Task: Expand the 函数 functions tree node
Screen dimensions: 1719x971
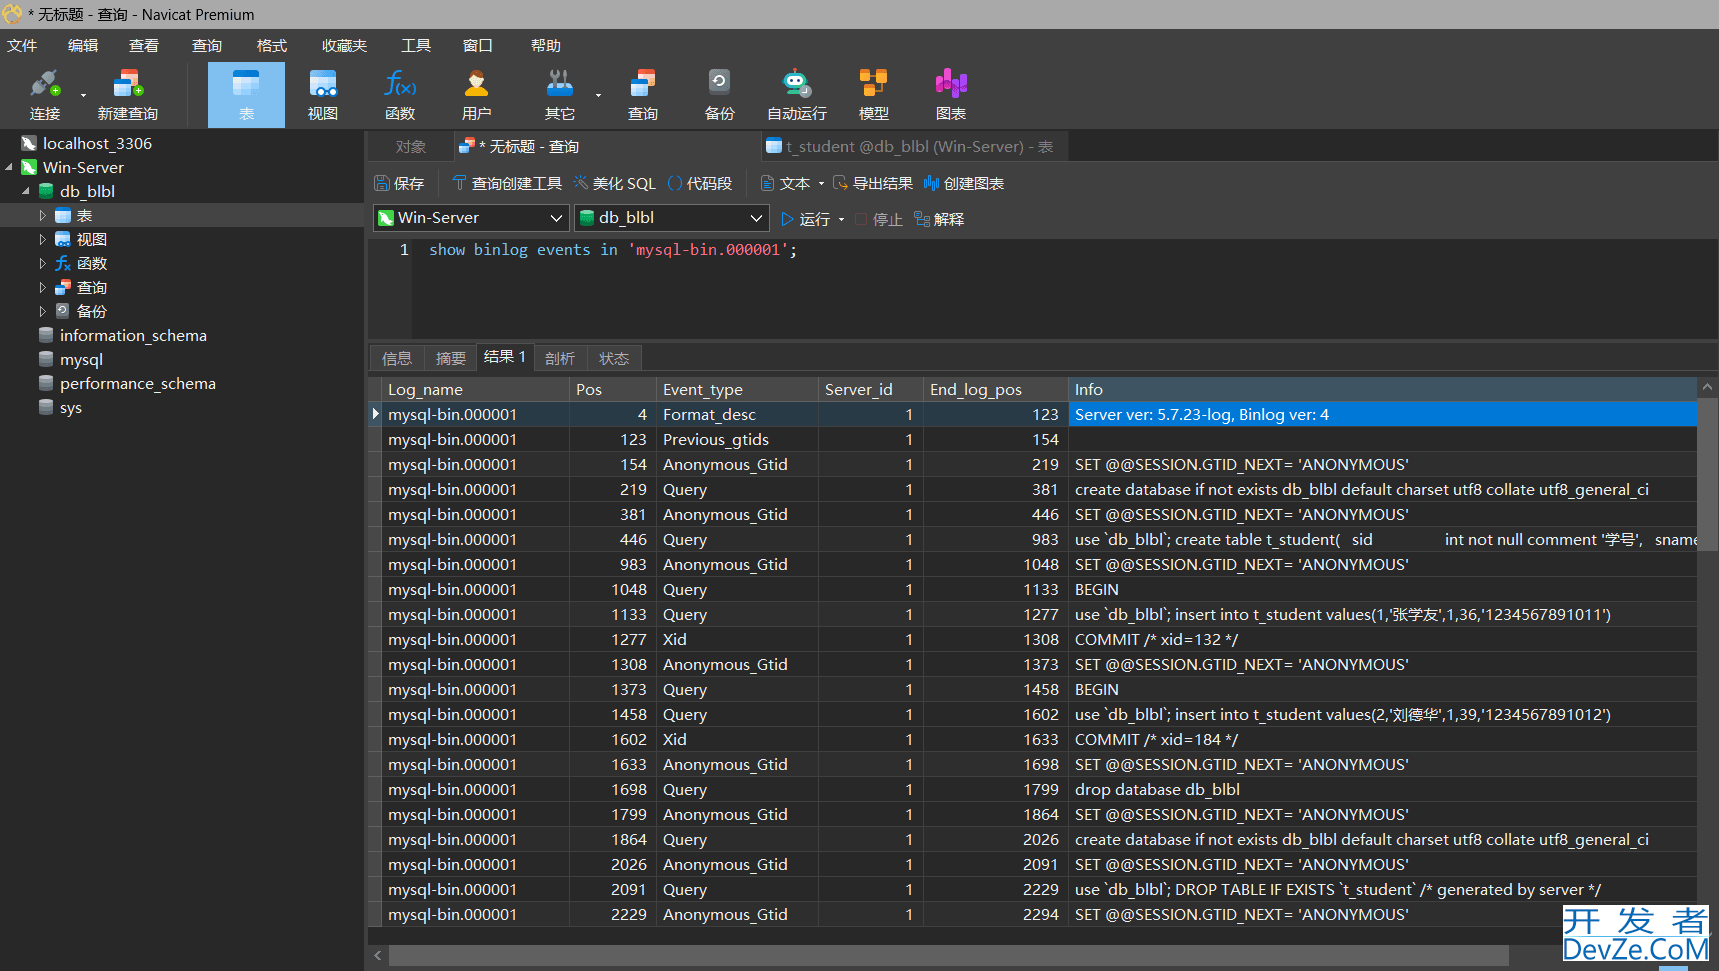Action: point(42,263)
